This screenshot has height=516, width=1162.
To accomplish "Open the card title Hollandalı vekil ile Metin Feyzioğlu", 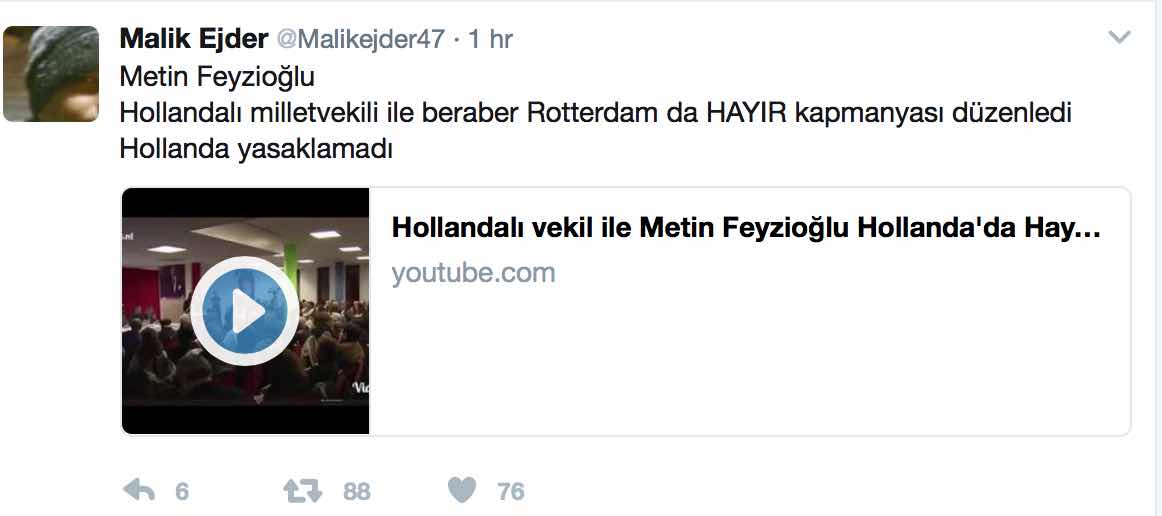I will pyautogui.click(x=746, y=228).
